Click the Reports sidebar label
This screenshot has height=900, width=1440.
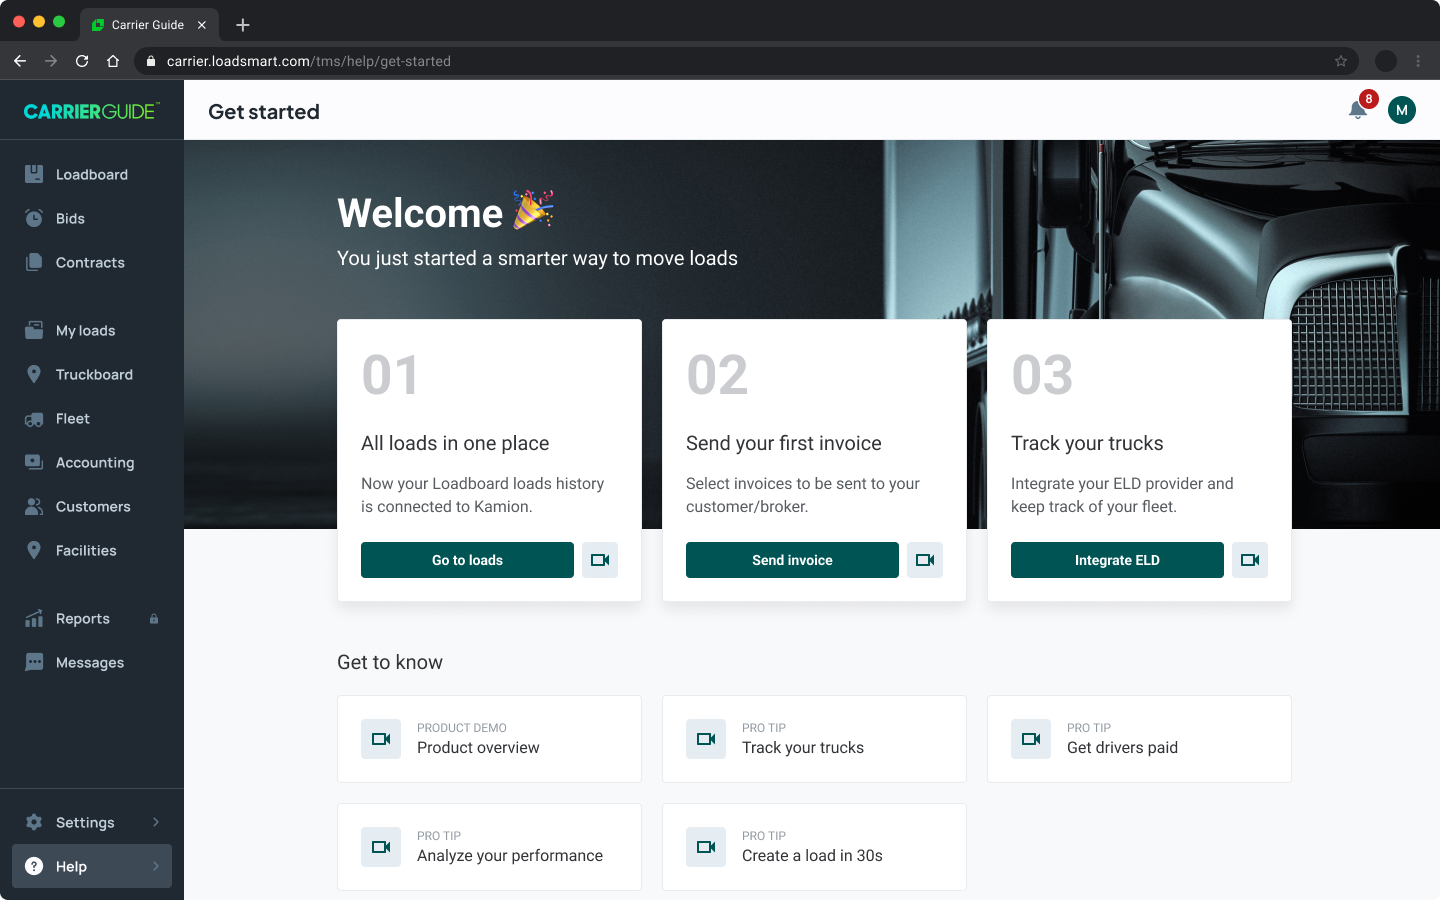83,619
